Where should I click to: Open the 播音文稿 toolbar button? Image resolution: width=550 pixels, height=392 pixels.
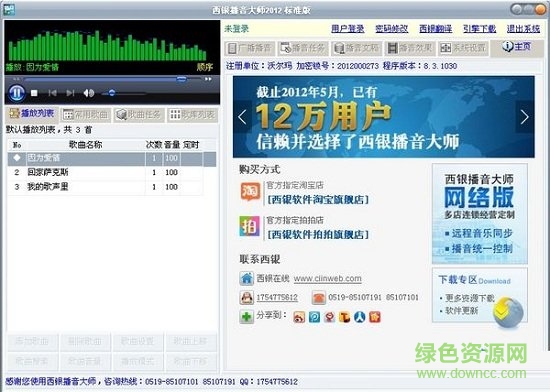pos(357,48)
